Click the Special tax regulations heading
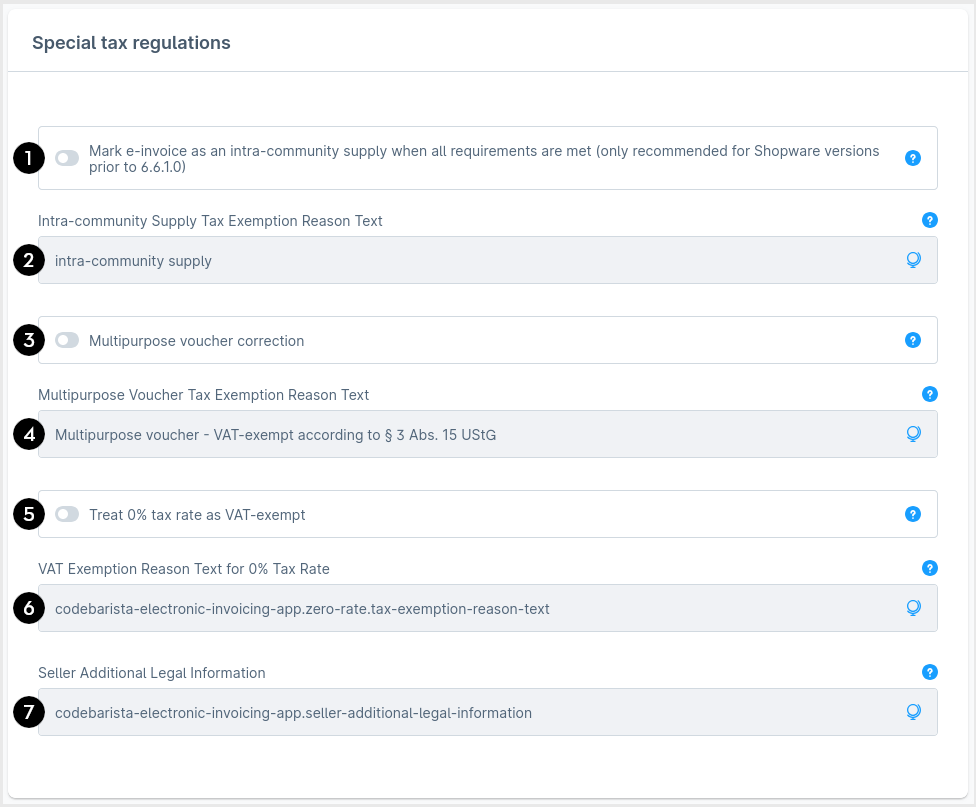The image size is (976, 807). pos(131,43)
